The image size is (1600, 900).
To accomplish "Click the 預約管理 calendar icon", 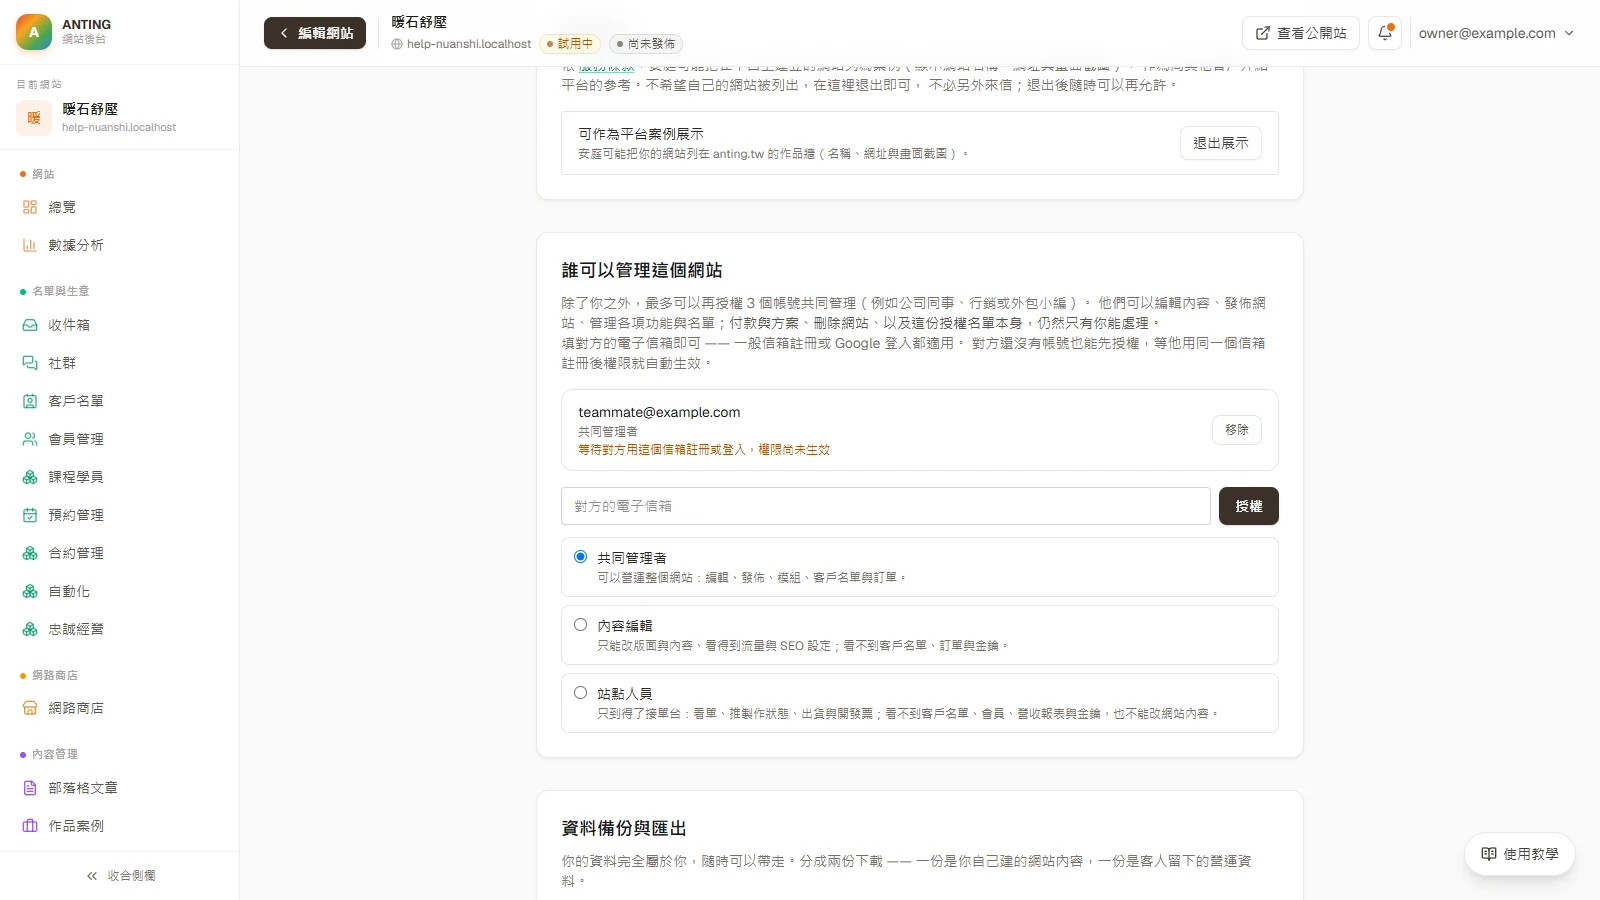I will tap(30, 515).
